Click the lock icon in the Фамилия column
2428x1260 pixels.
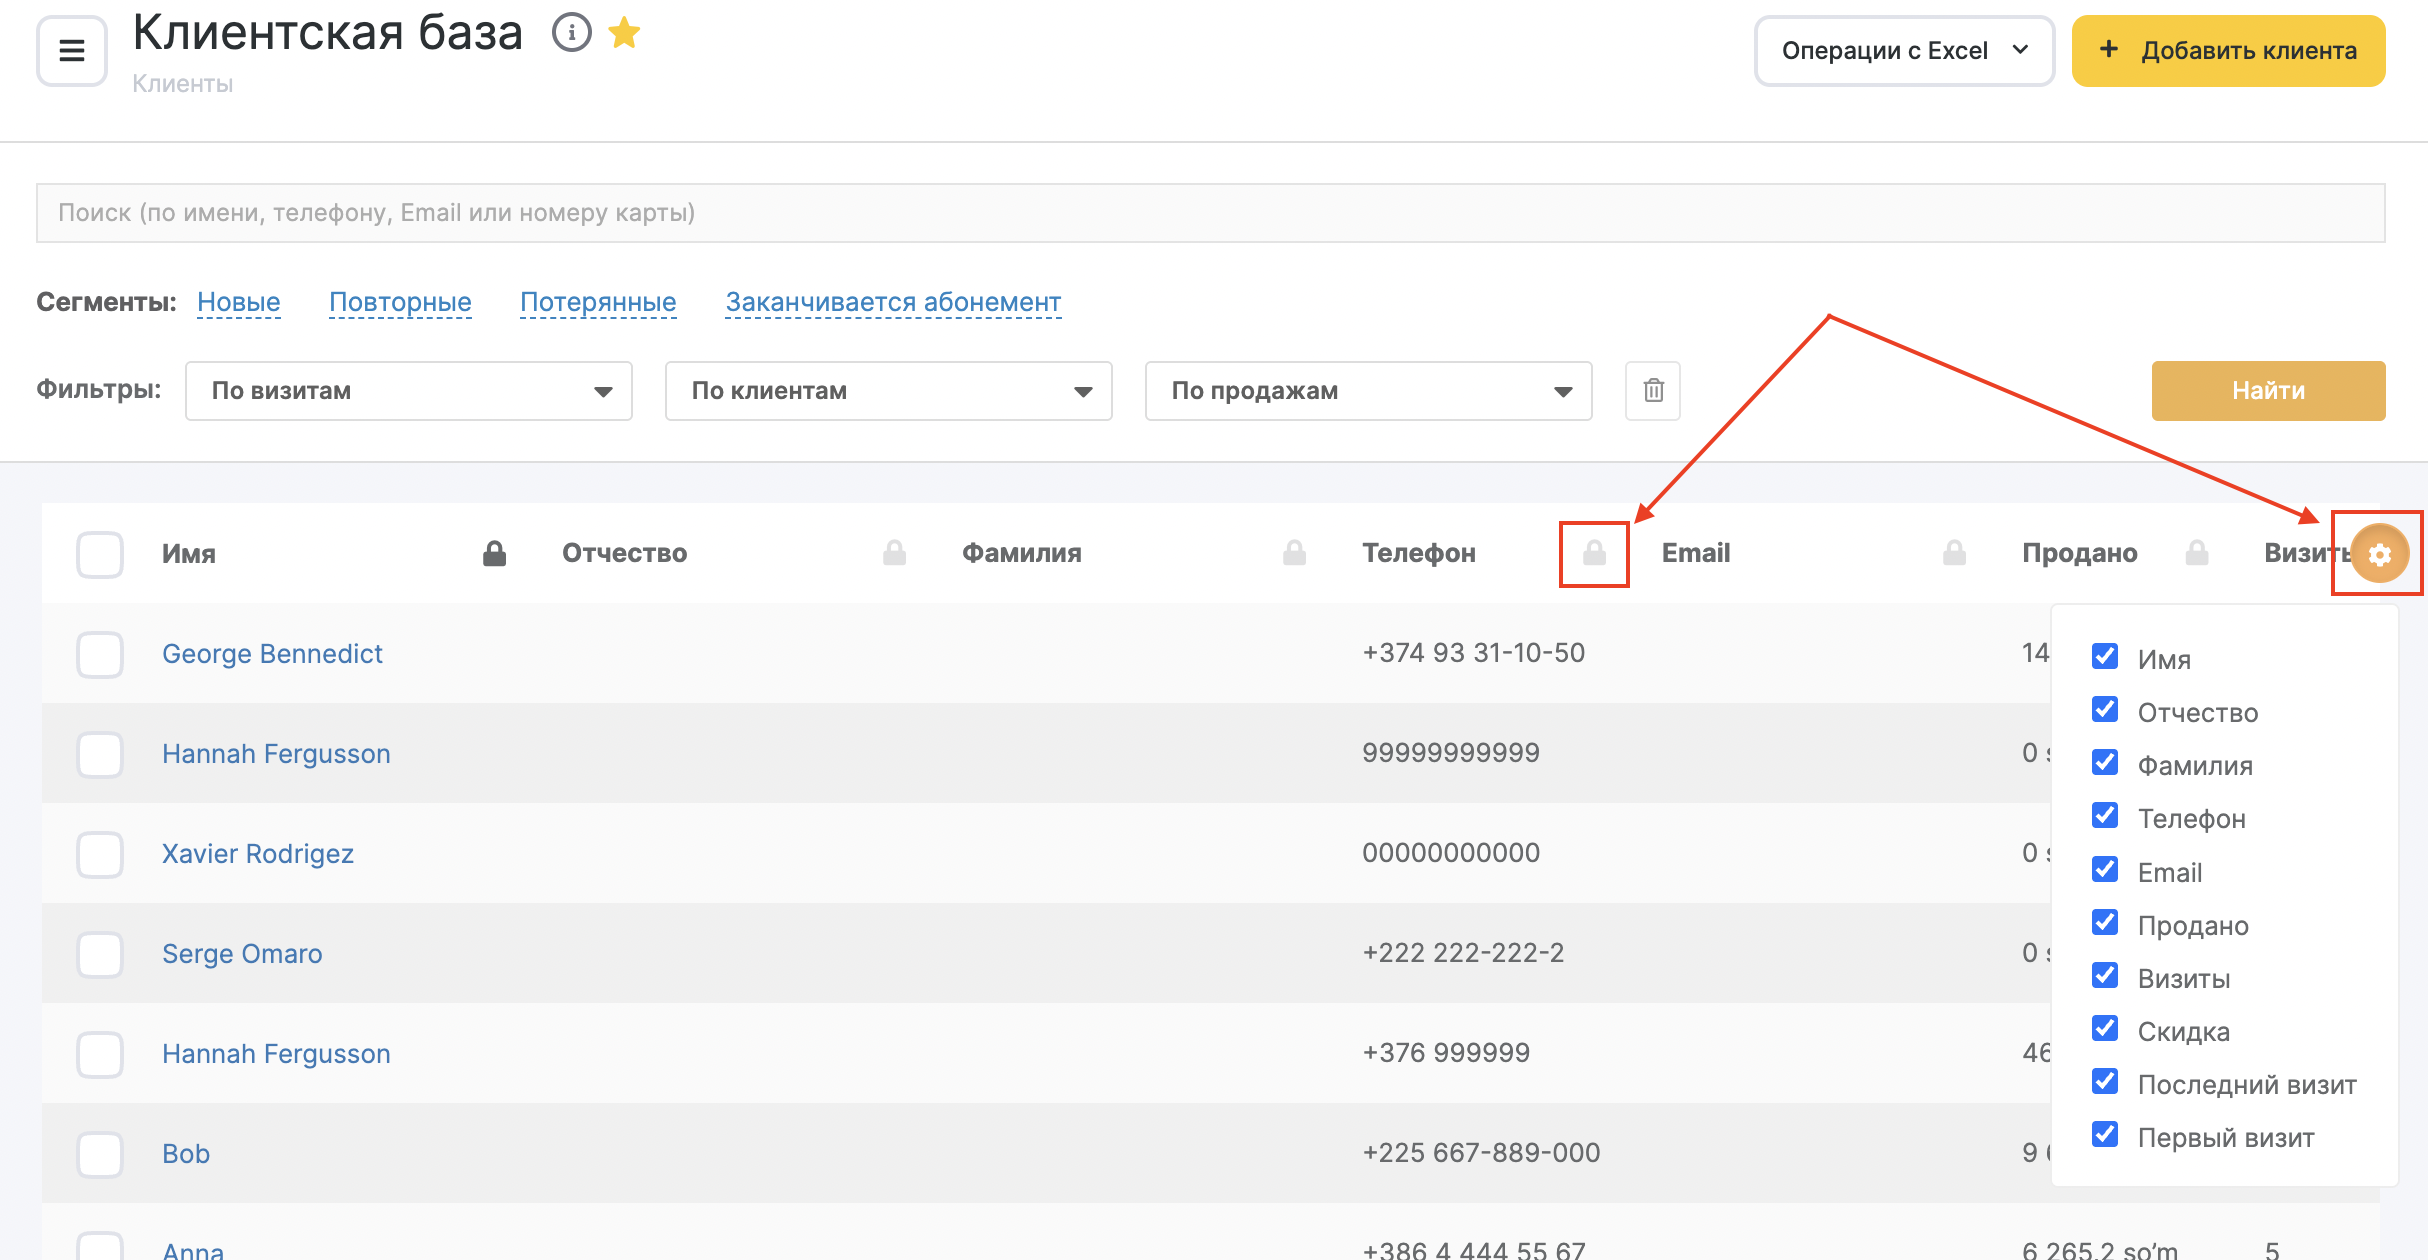(1294, 553)
